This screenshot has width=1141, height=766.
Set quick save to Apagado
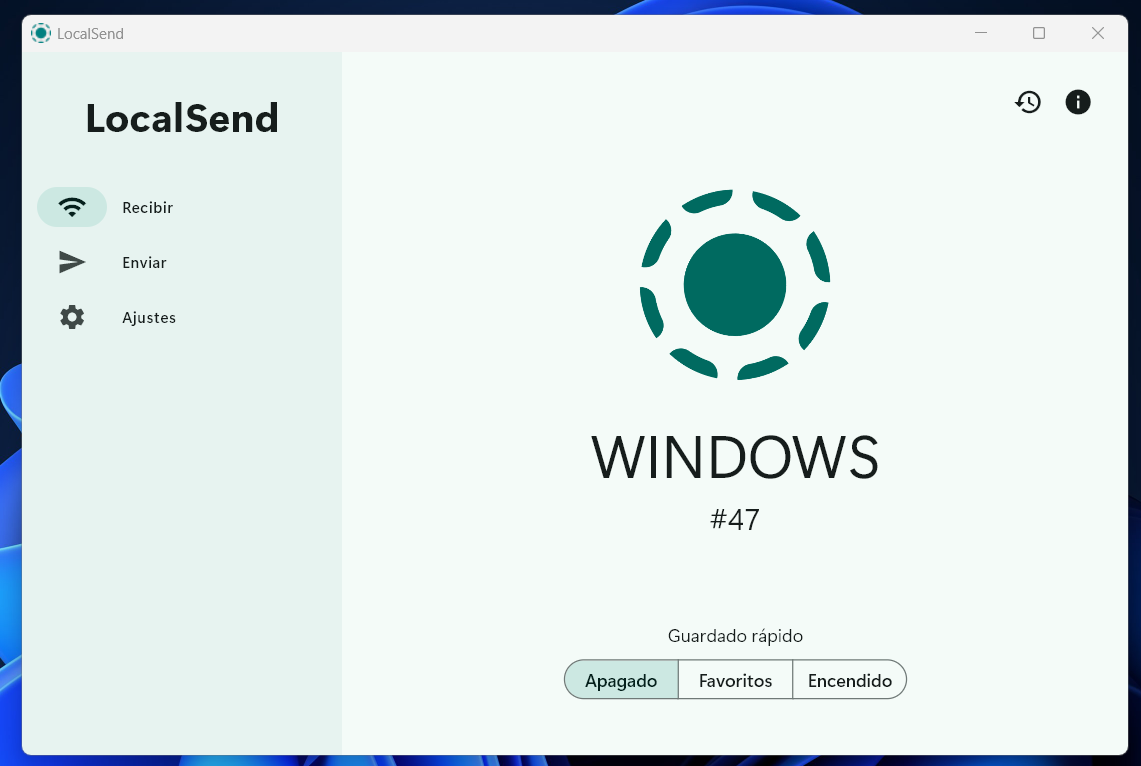[621, 679]
